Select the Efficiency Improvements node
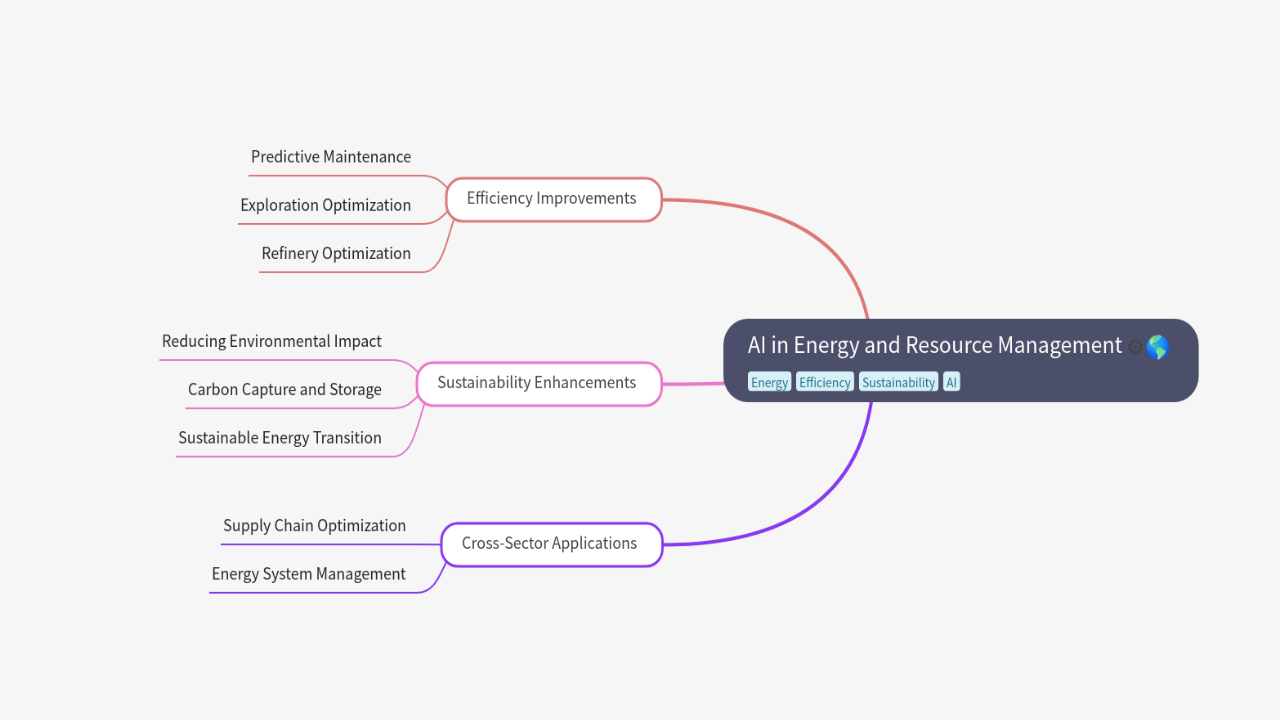Screen dimensions: 1280x720 [552, 199]
